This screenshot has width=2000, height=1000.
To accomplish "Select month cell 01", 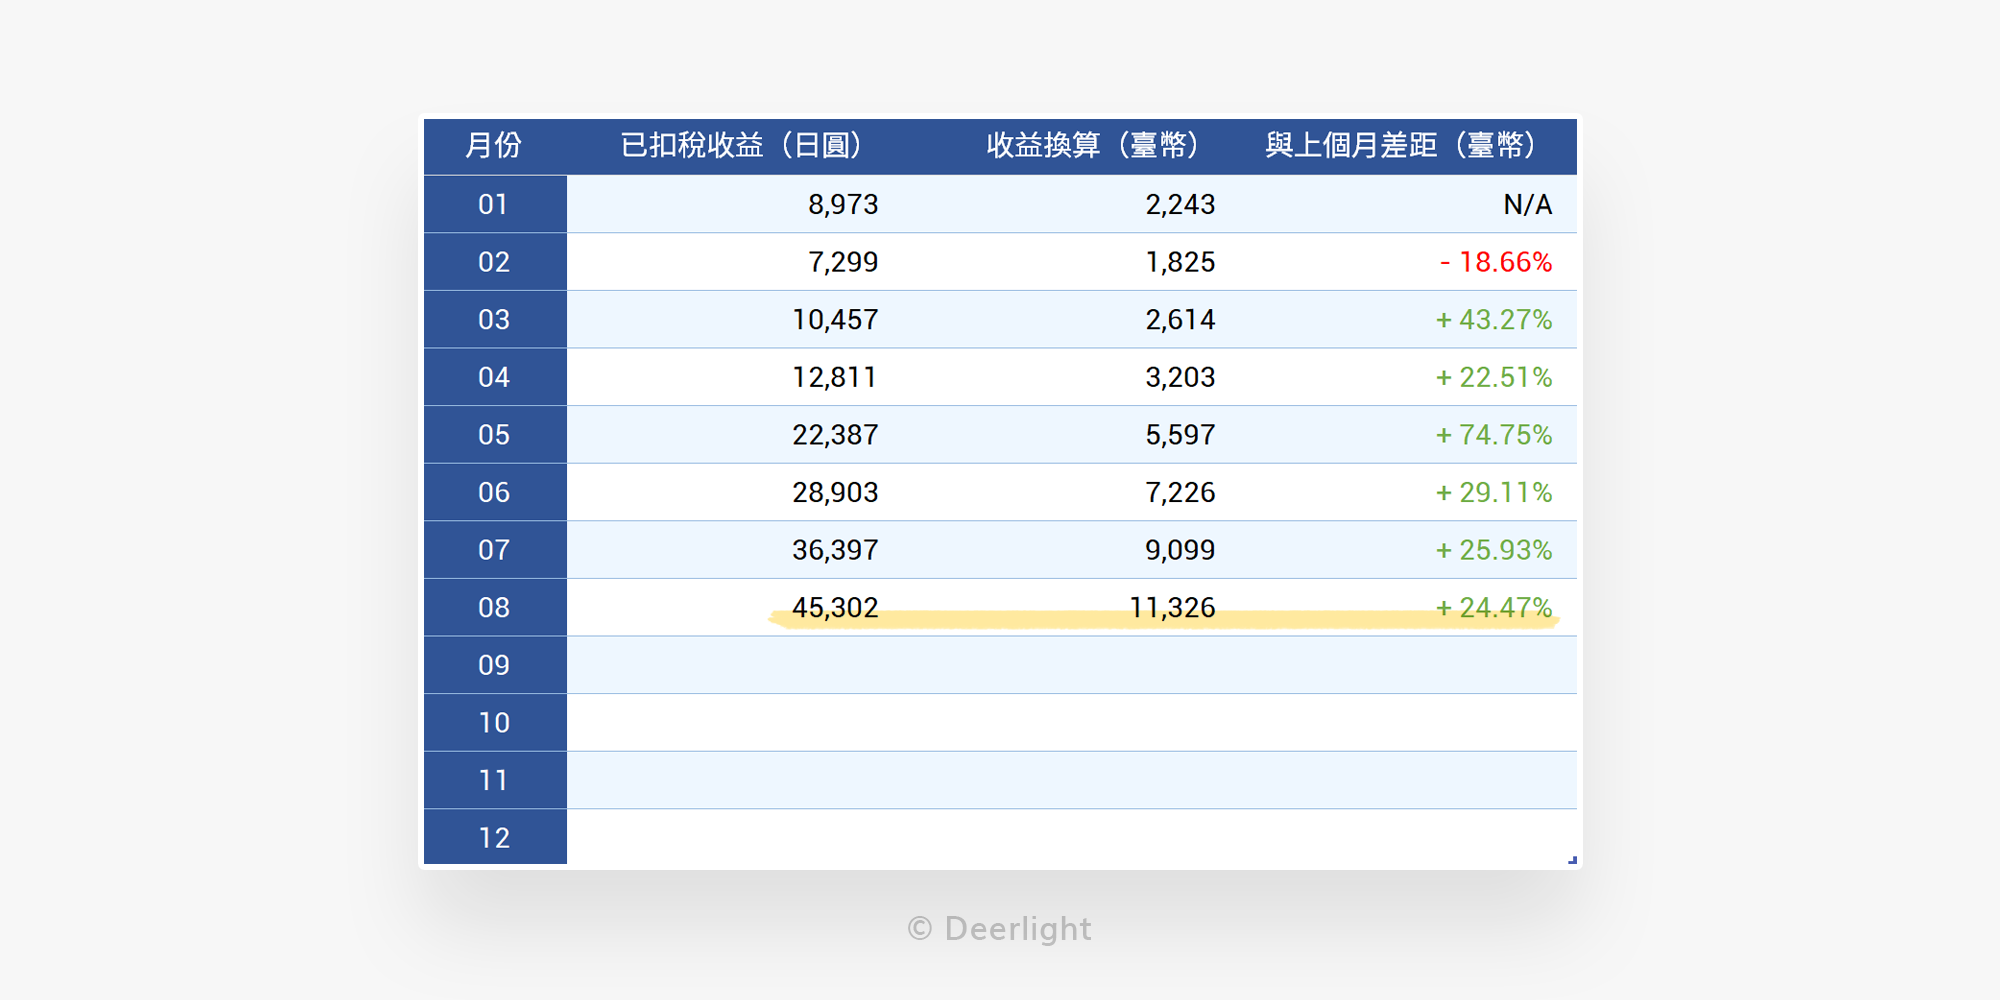I will 495,204.
